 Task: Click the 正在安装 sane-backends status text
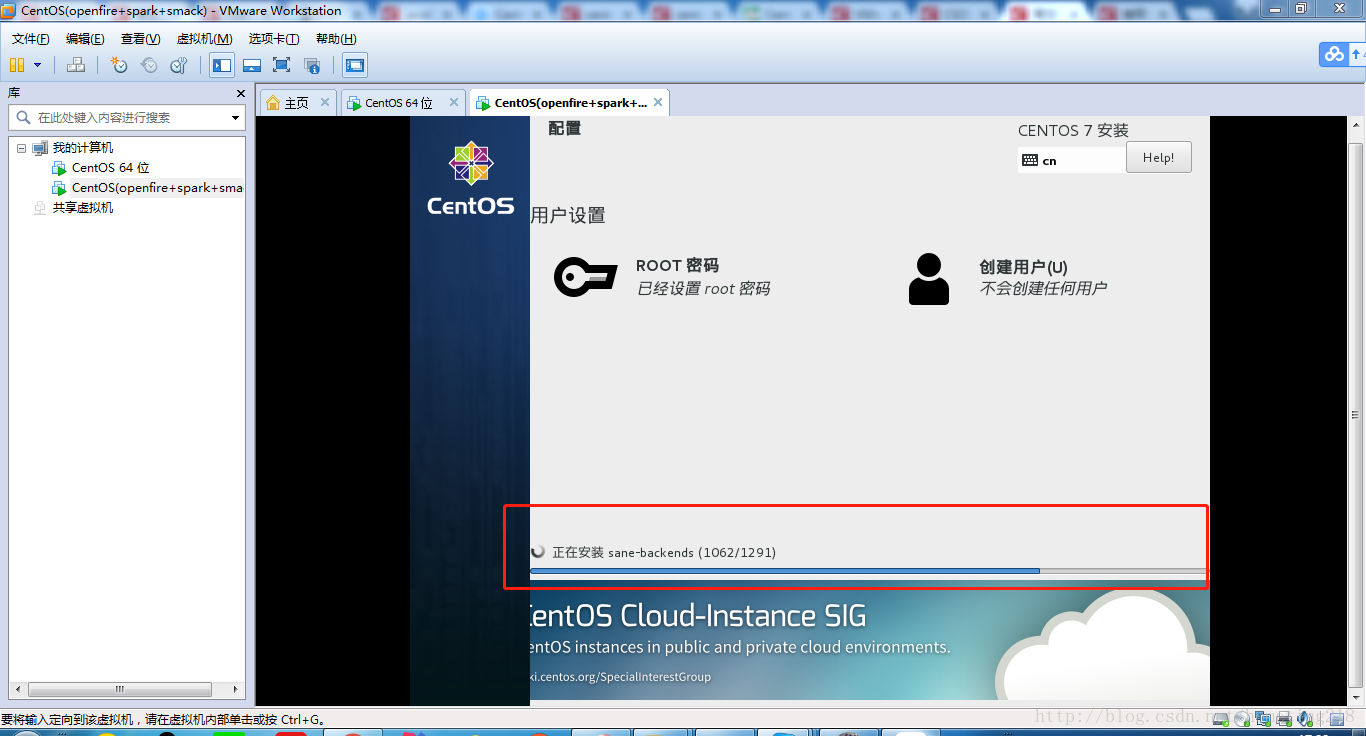(x=664, y=552)
